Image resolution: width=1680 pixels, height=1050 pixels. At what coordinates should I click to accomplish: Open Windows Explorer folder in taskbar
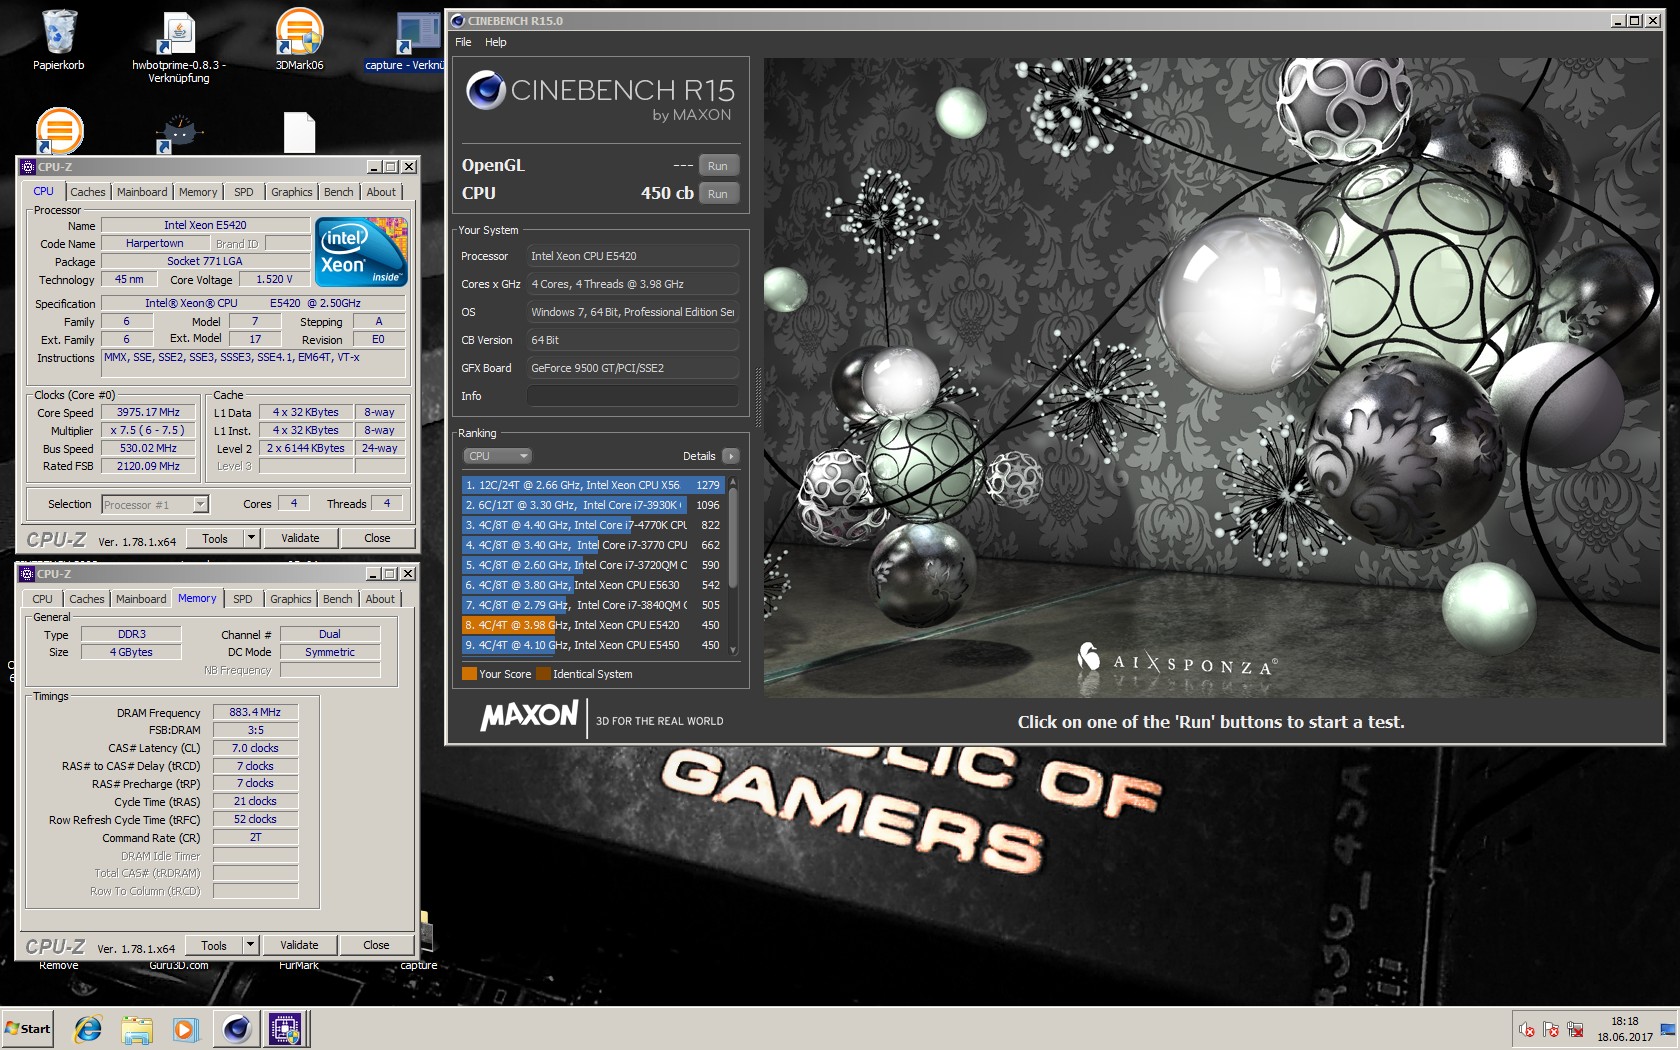(137, 1028)
